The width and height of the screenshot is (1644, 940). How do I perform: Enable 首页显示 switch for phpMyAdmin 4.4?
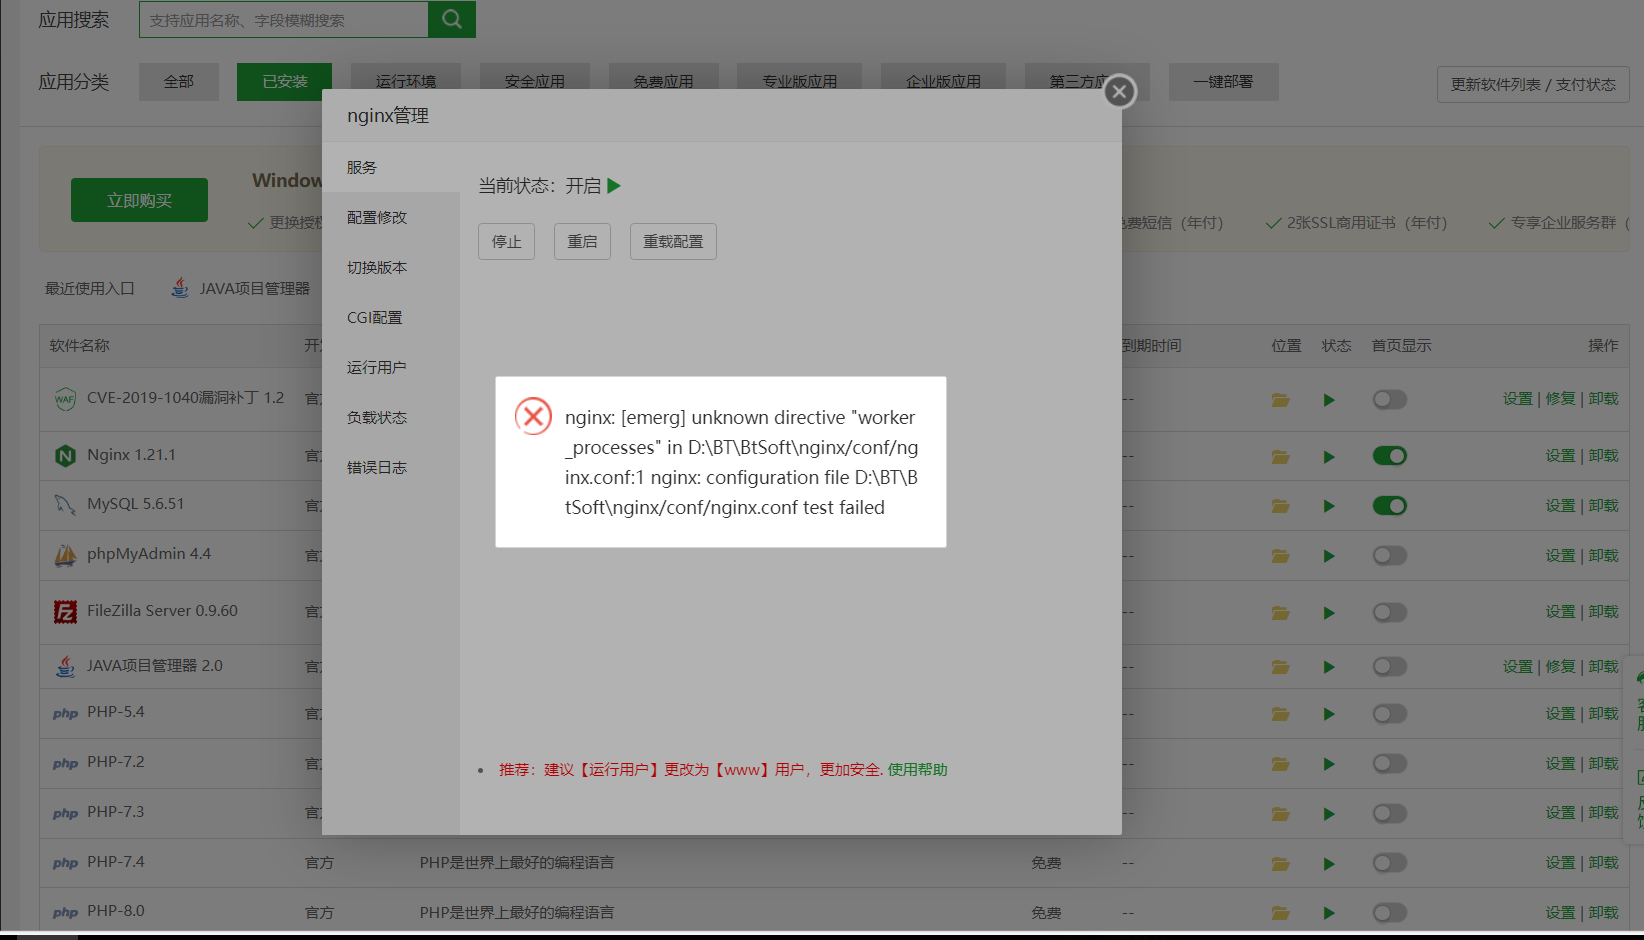click(x=1389, y=555)
